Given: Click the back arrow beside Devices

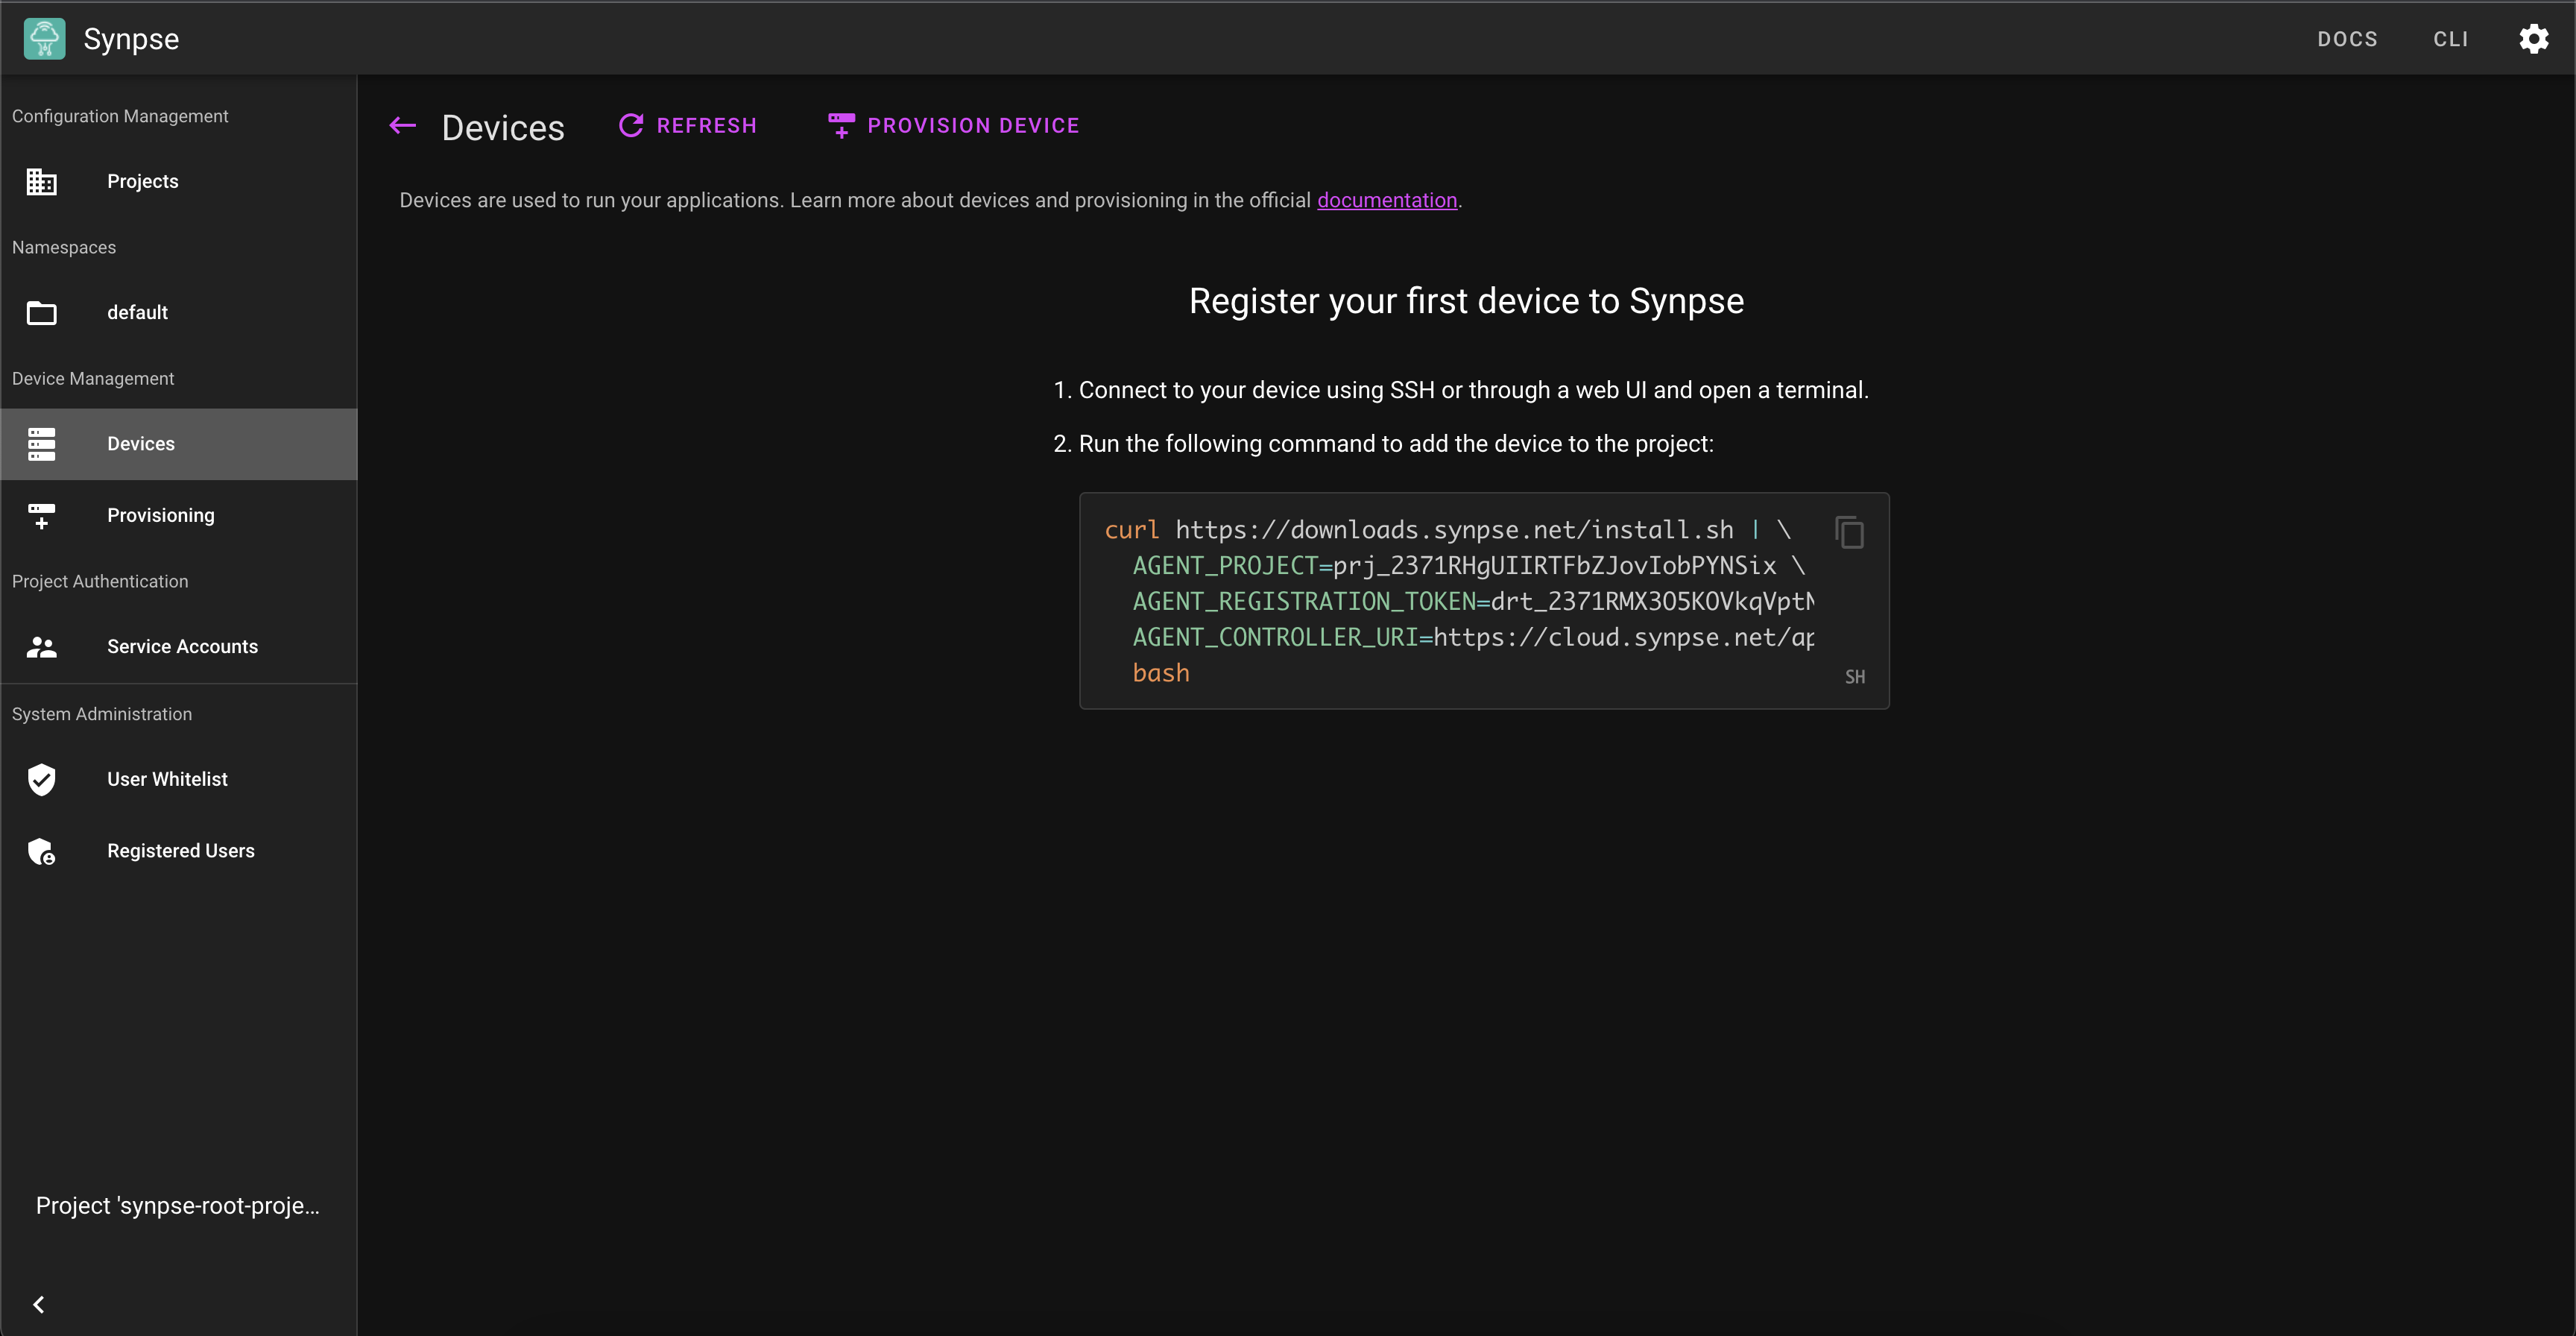Looking at the screenshot, I should tap(403, 126).
